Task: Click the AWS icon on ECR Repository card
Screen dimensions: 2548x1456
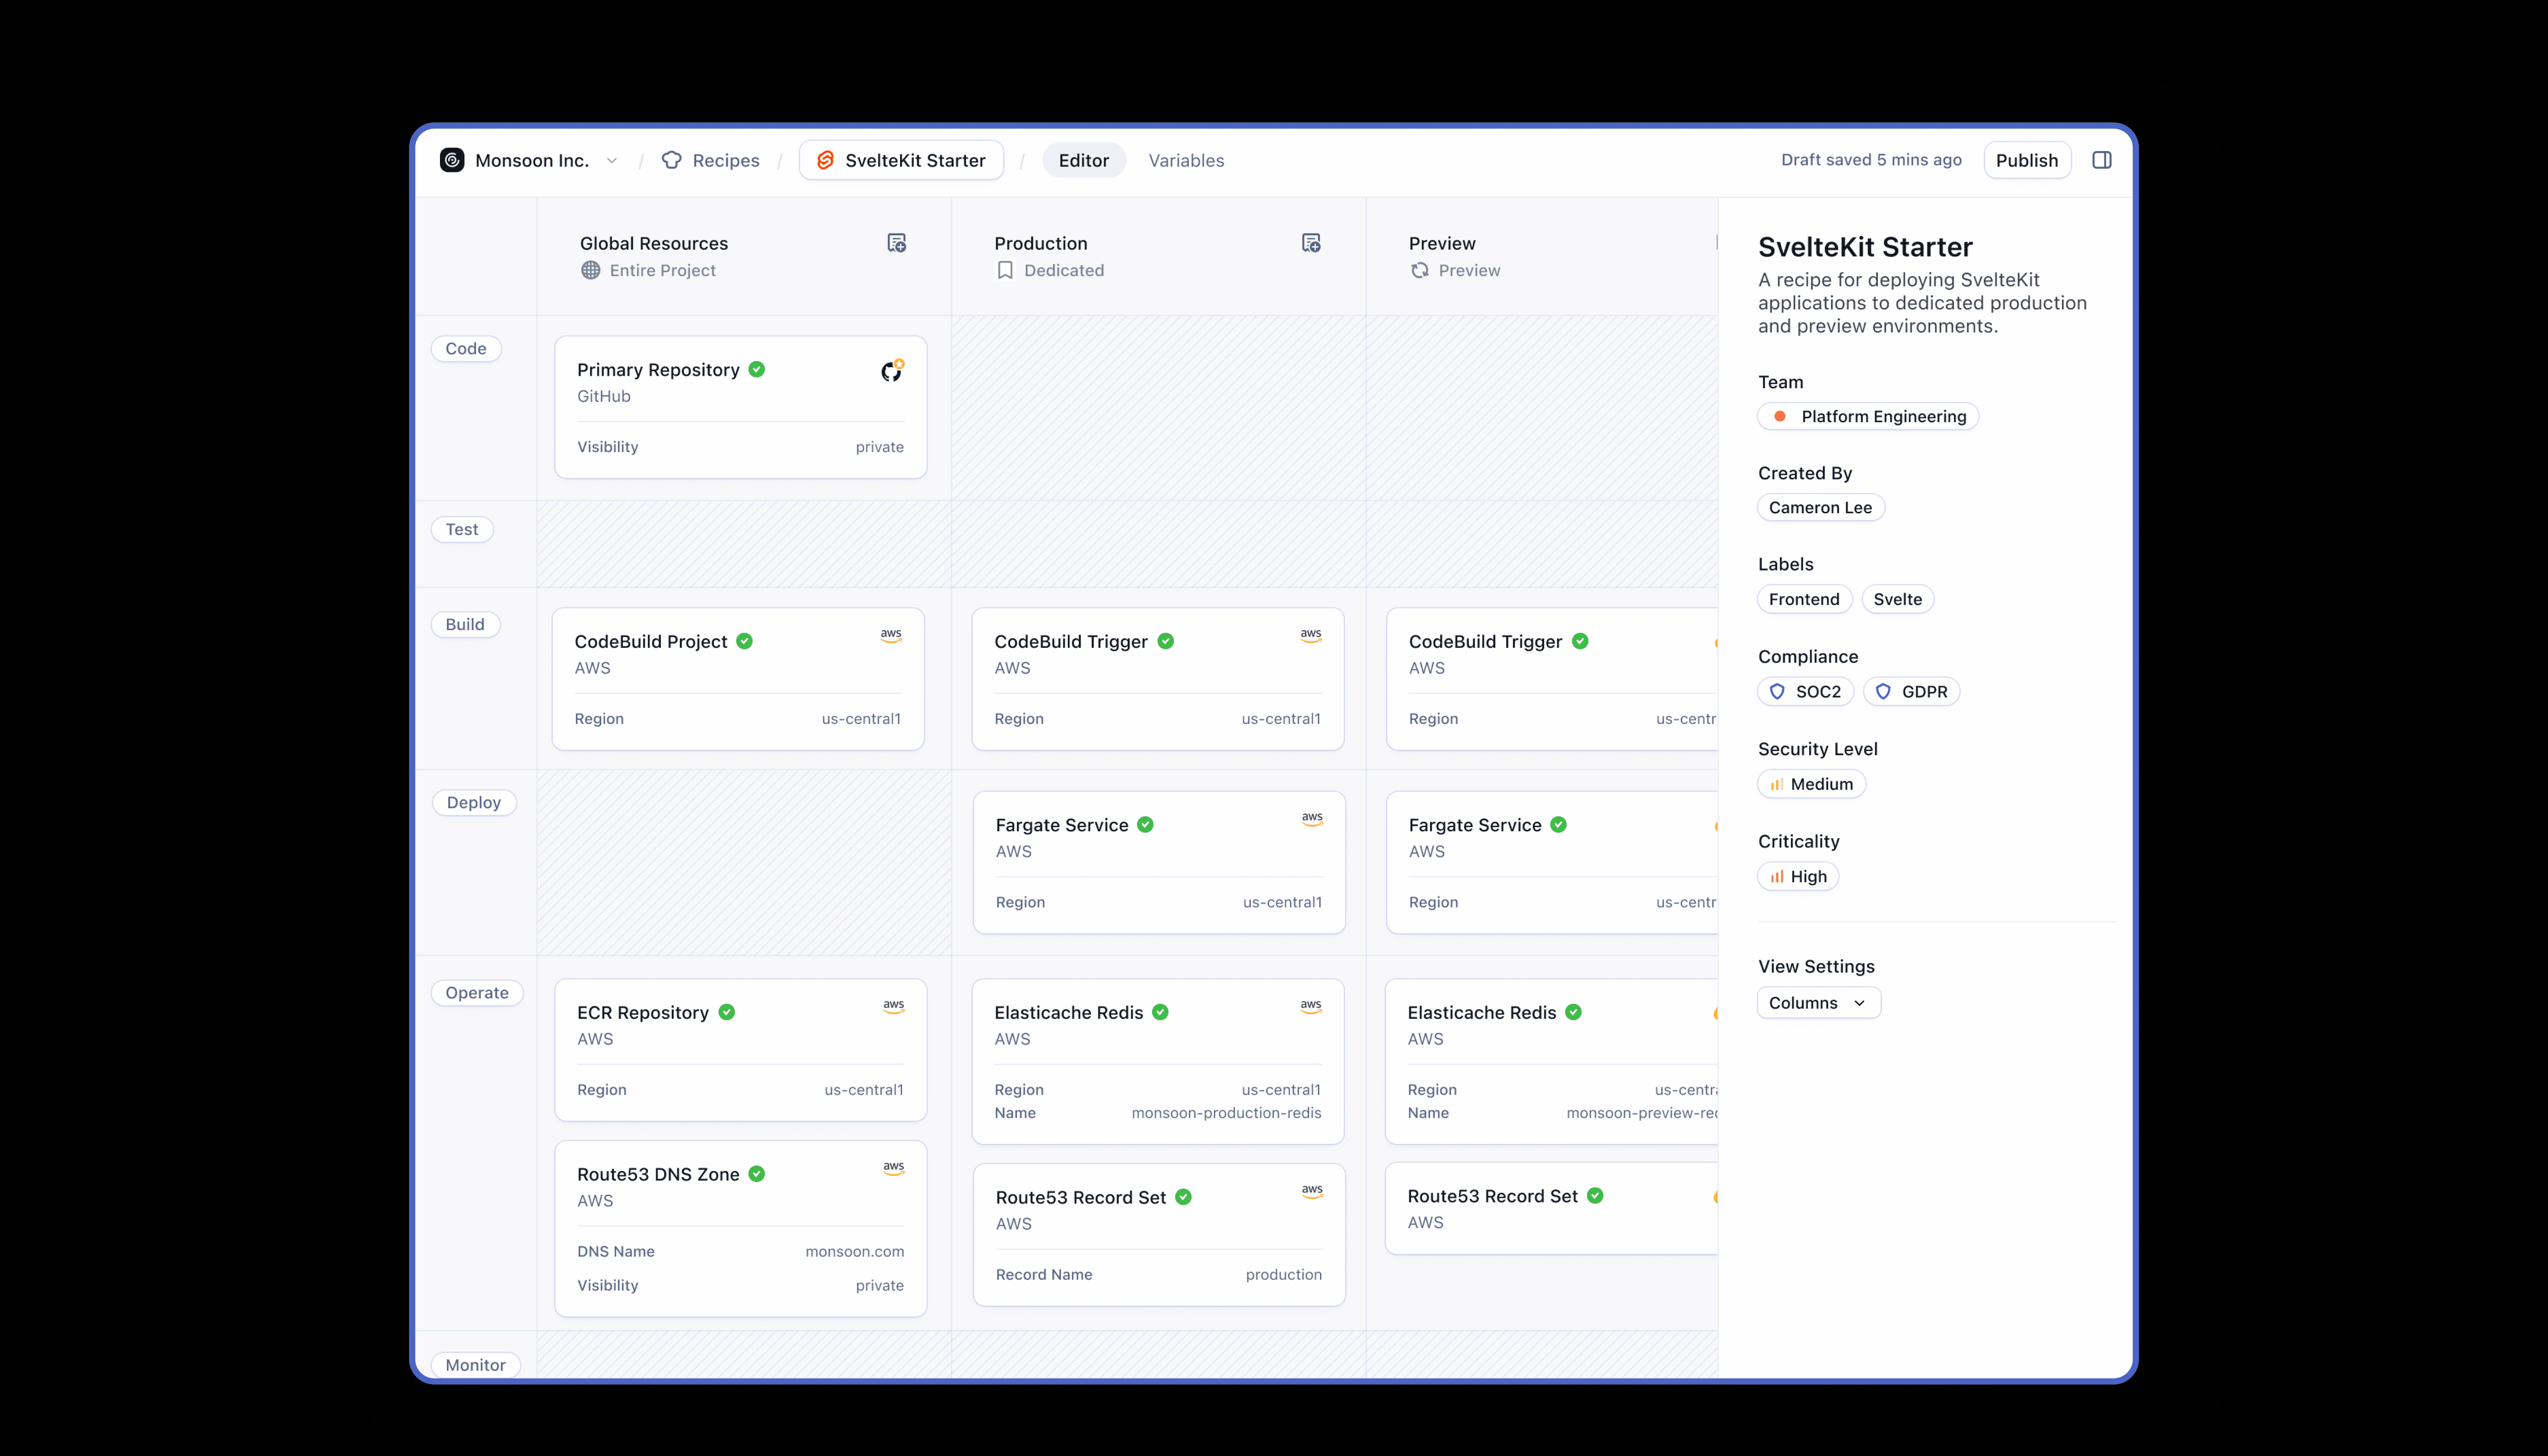Action: 894,1006
